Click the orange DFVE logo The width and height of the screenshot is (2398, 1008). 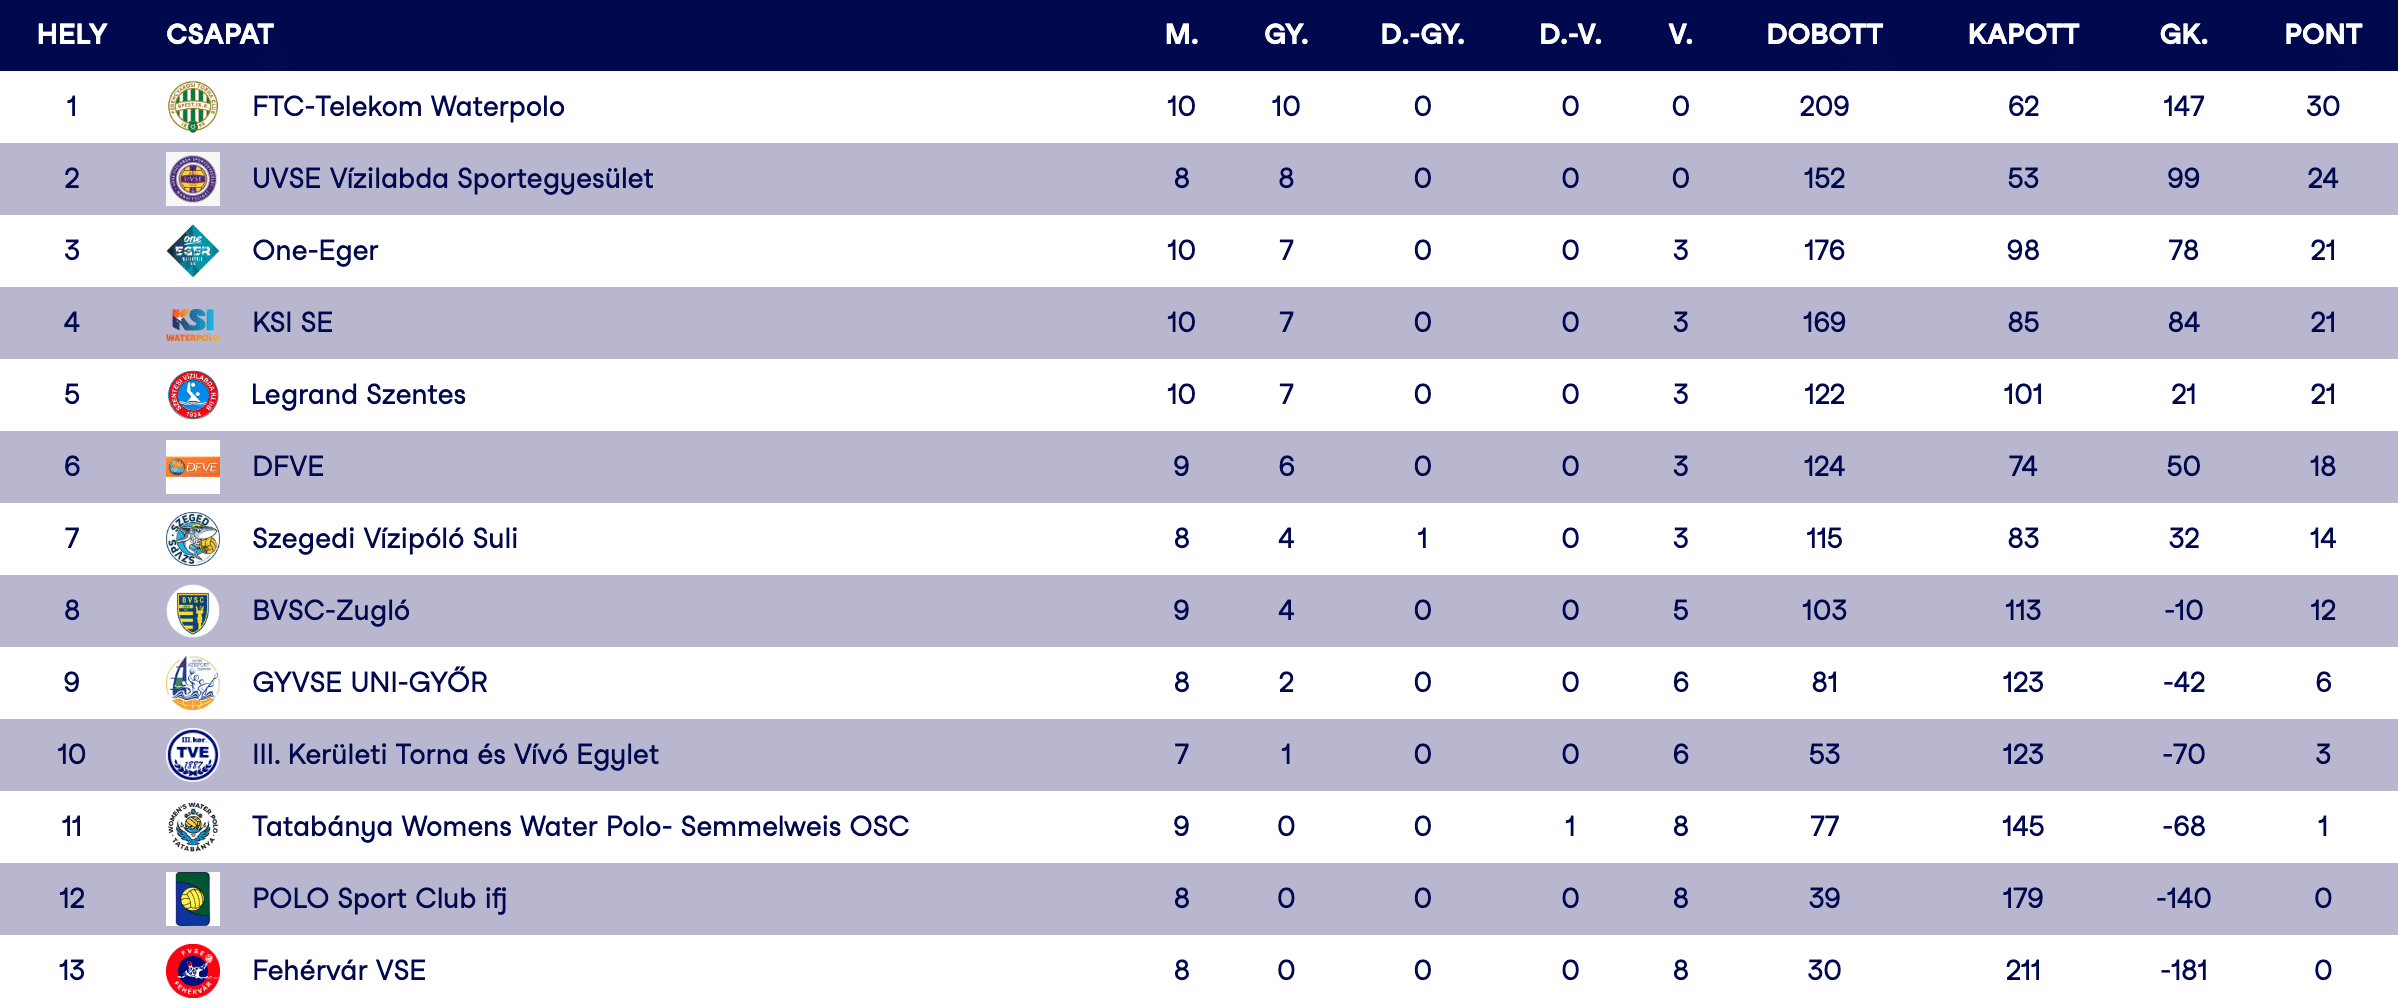click(193, 467)
